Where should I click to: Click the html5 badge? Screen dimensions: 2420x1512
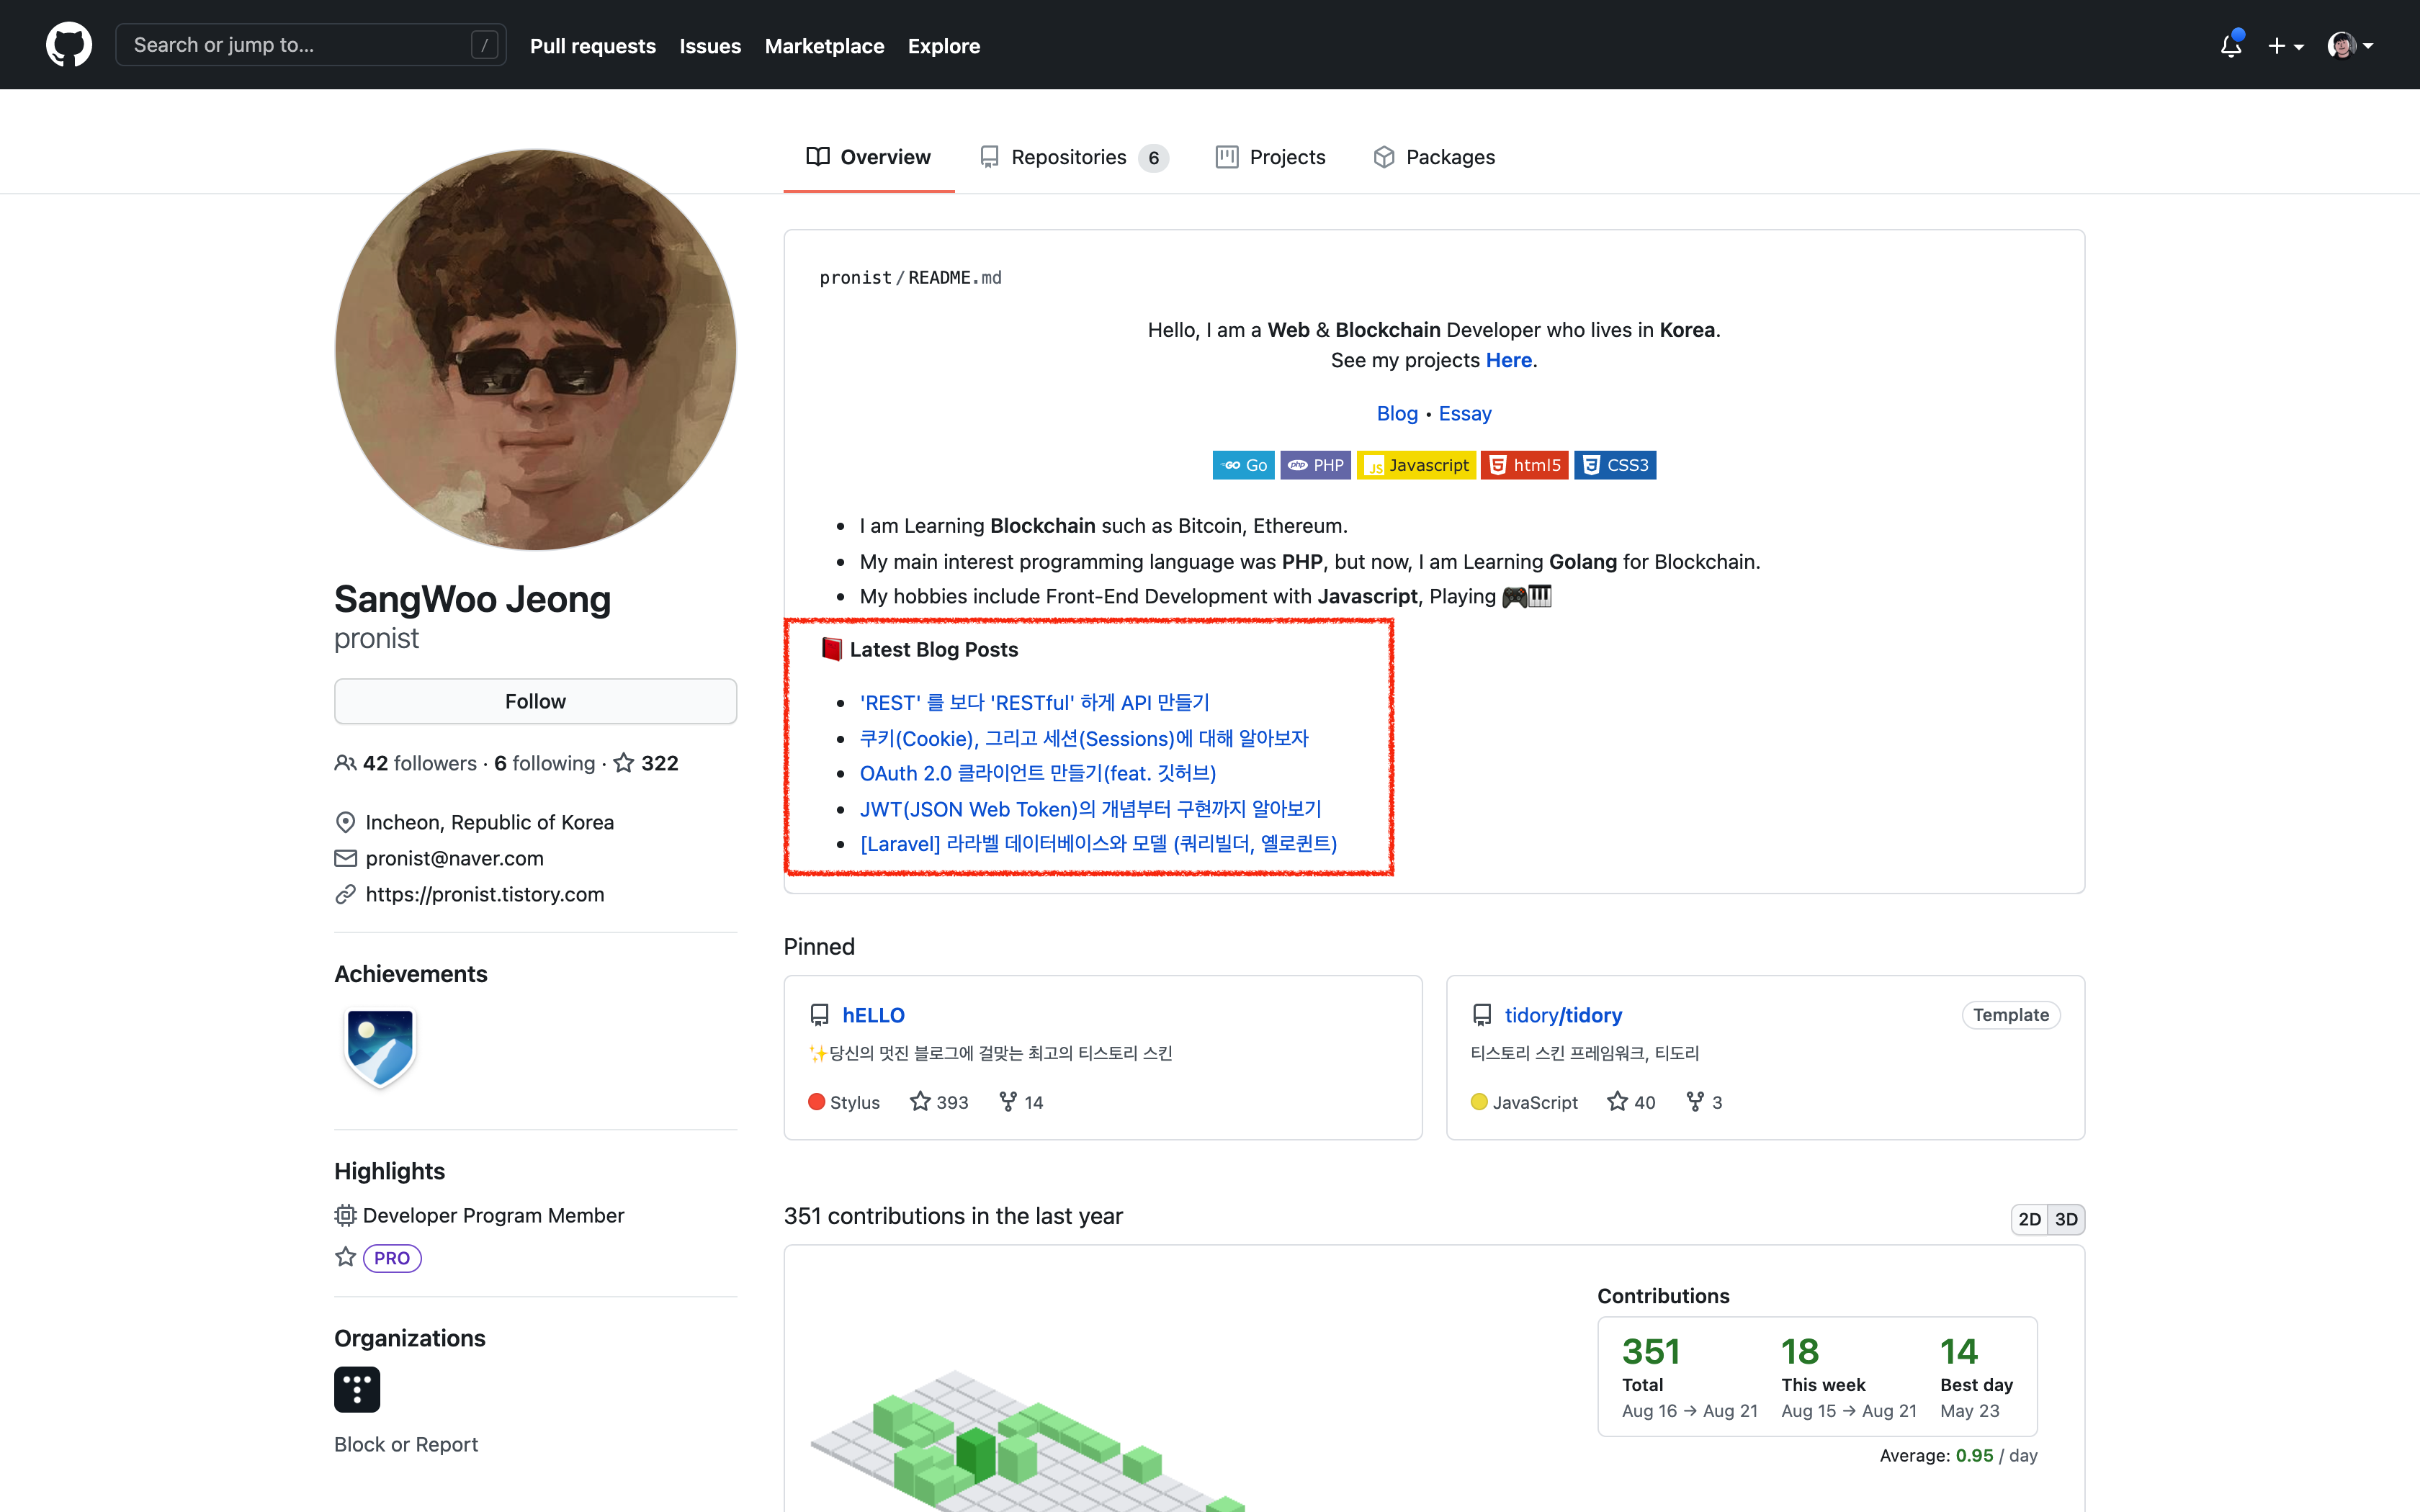click(x=1524, y=465)
